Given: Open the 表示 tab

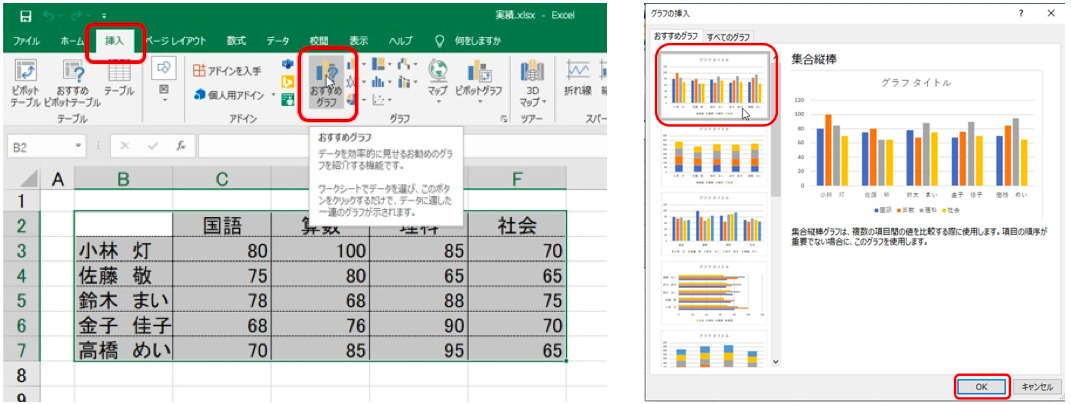Looking at the screenshot, I should (359, 41).
